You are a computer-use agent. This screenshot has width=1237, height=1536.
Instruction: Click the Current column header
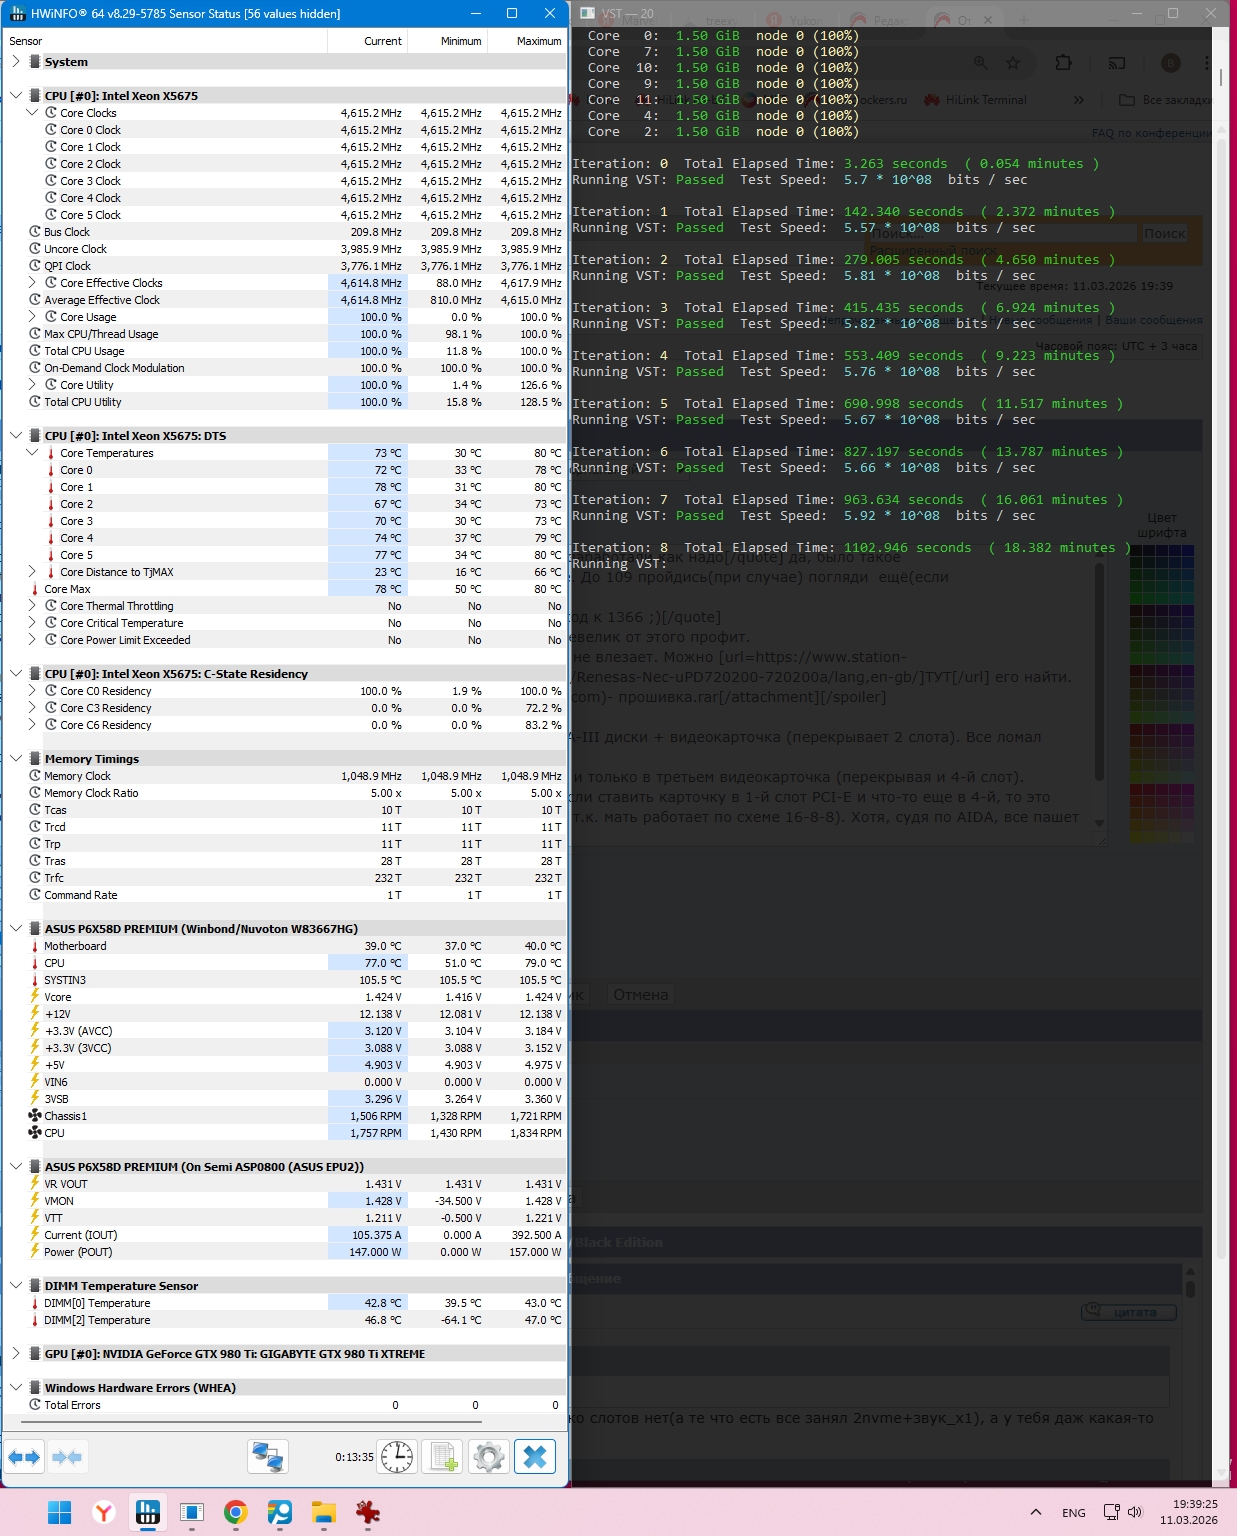coord(367,41)
